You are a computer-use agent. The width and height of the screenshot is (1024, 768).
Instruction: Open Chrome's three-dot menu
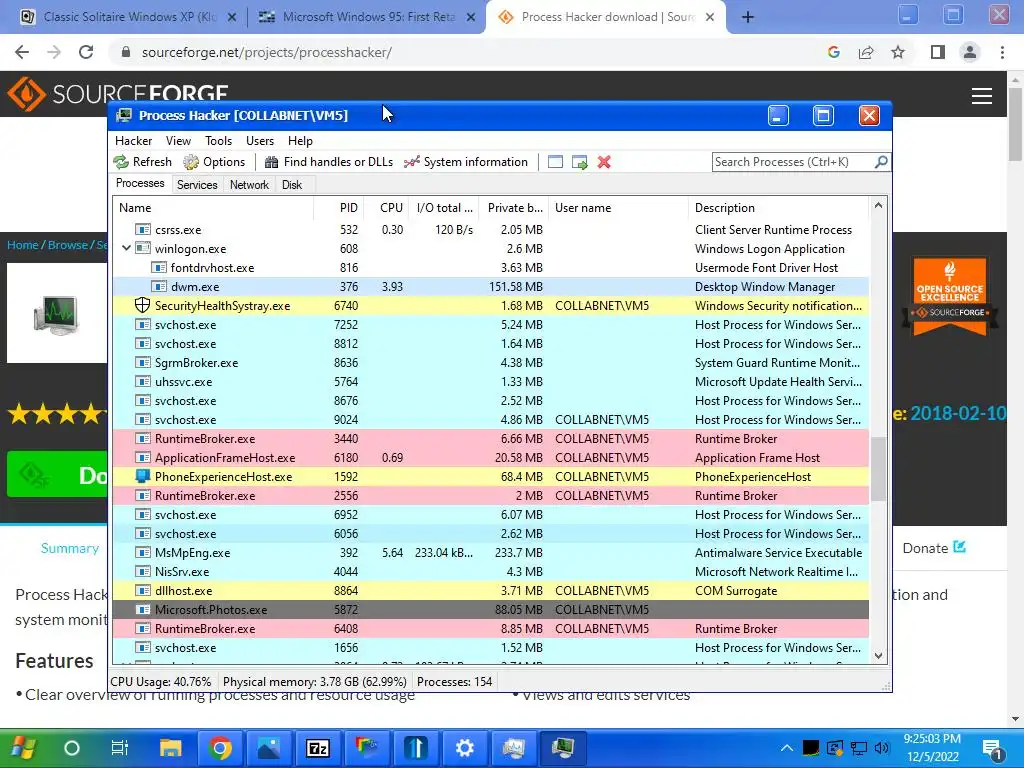pos(1002,52)
